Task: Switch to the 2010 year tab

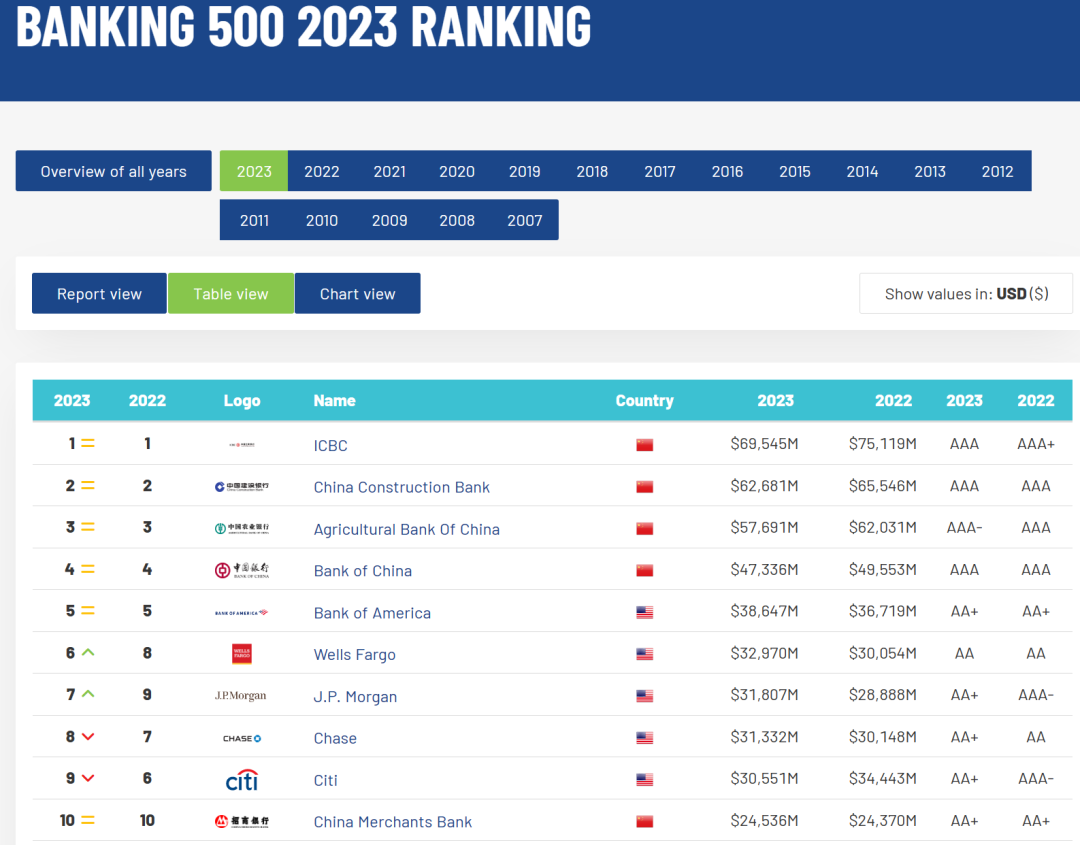Action: coord(322,220)
